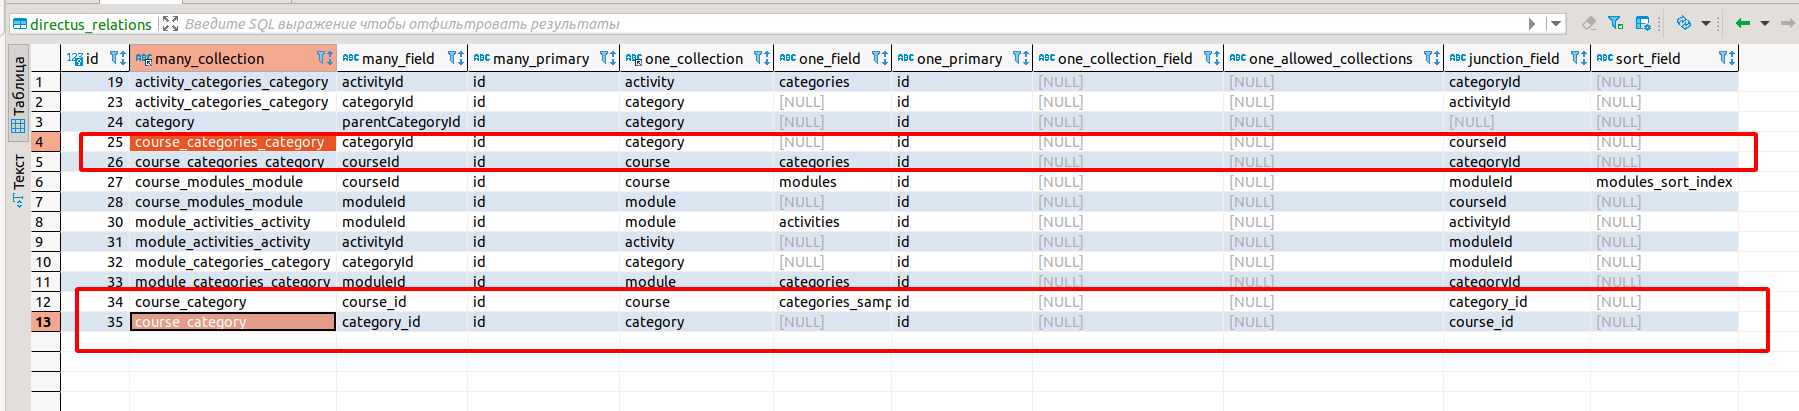Screen dimensions: 1799x411
Task: Click the ABC type icon of junction_field column
Action: pos(1458,58)
